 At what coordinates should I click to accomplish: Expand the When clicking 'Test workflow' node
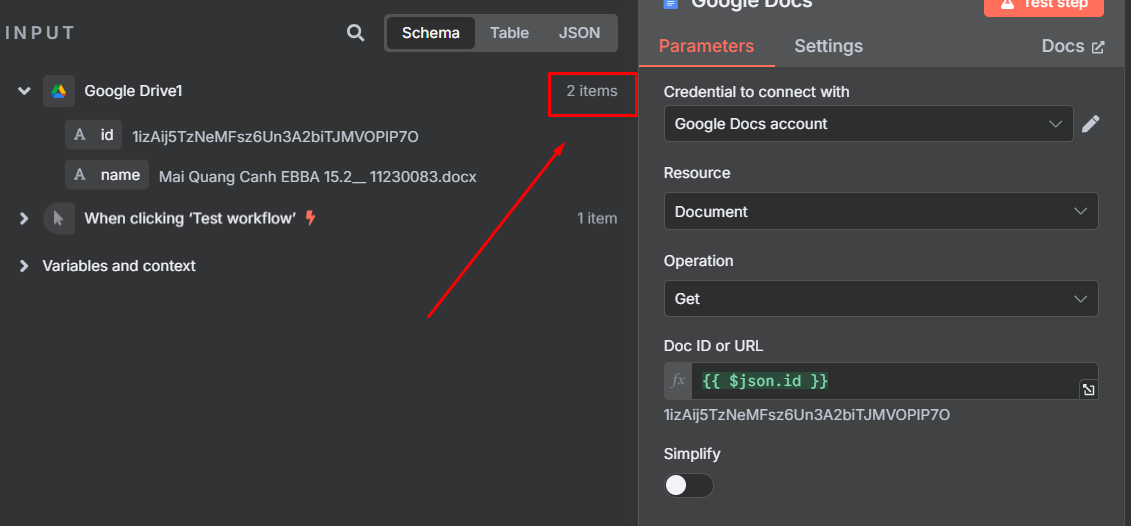pyautogui.click(x=25, y=218)
